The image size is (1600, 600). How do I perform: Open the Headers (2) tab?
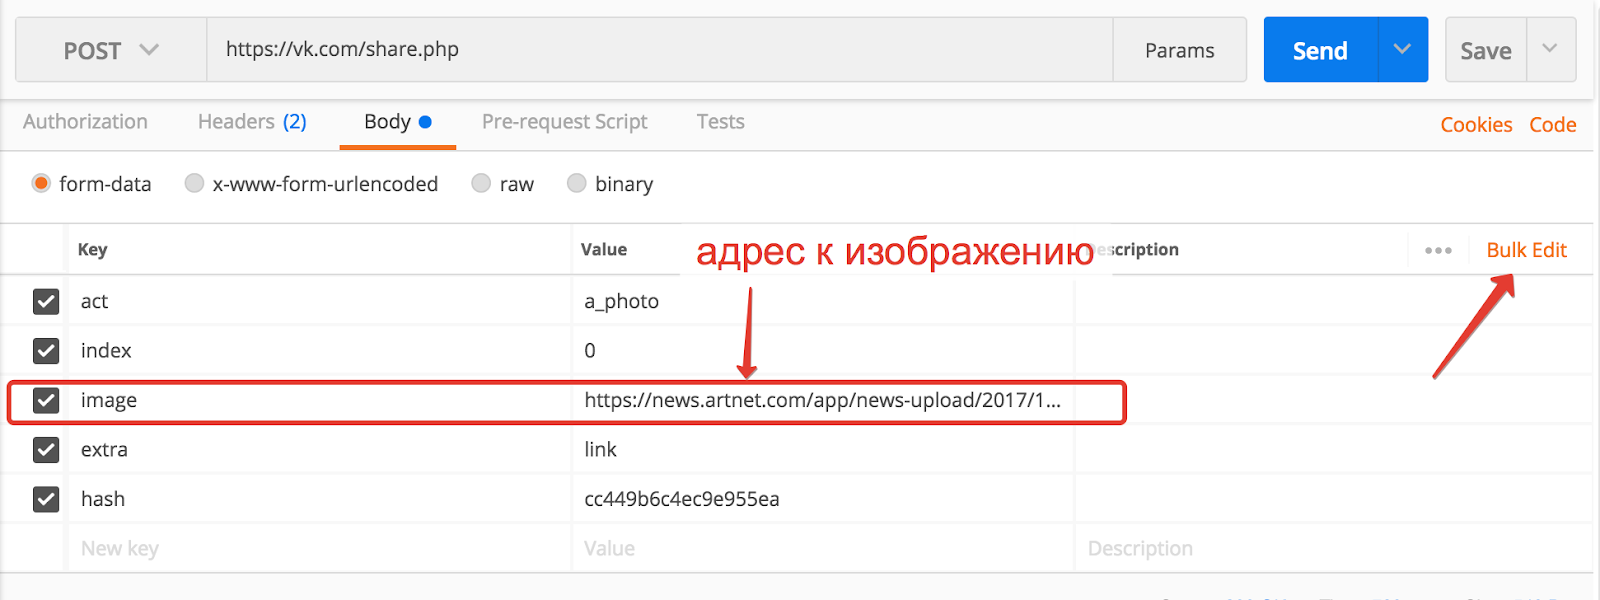(252, 122)
